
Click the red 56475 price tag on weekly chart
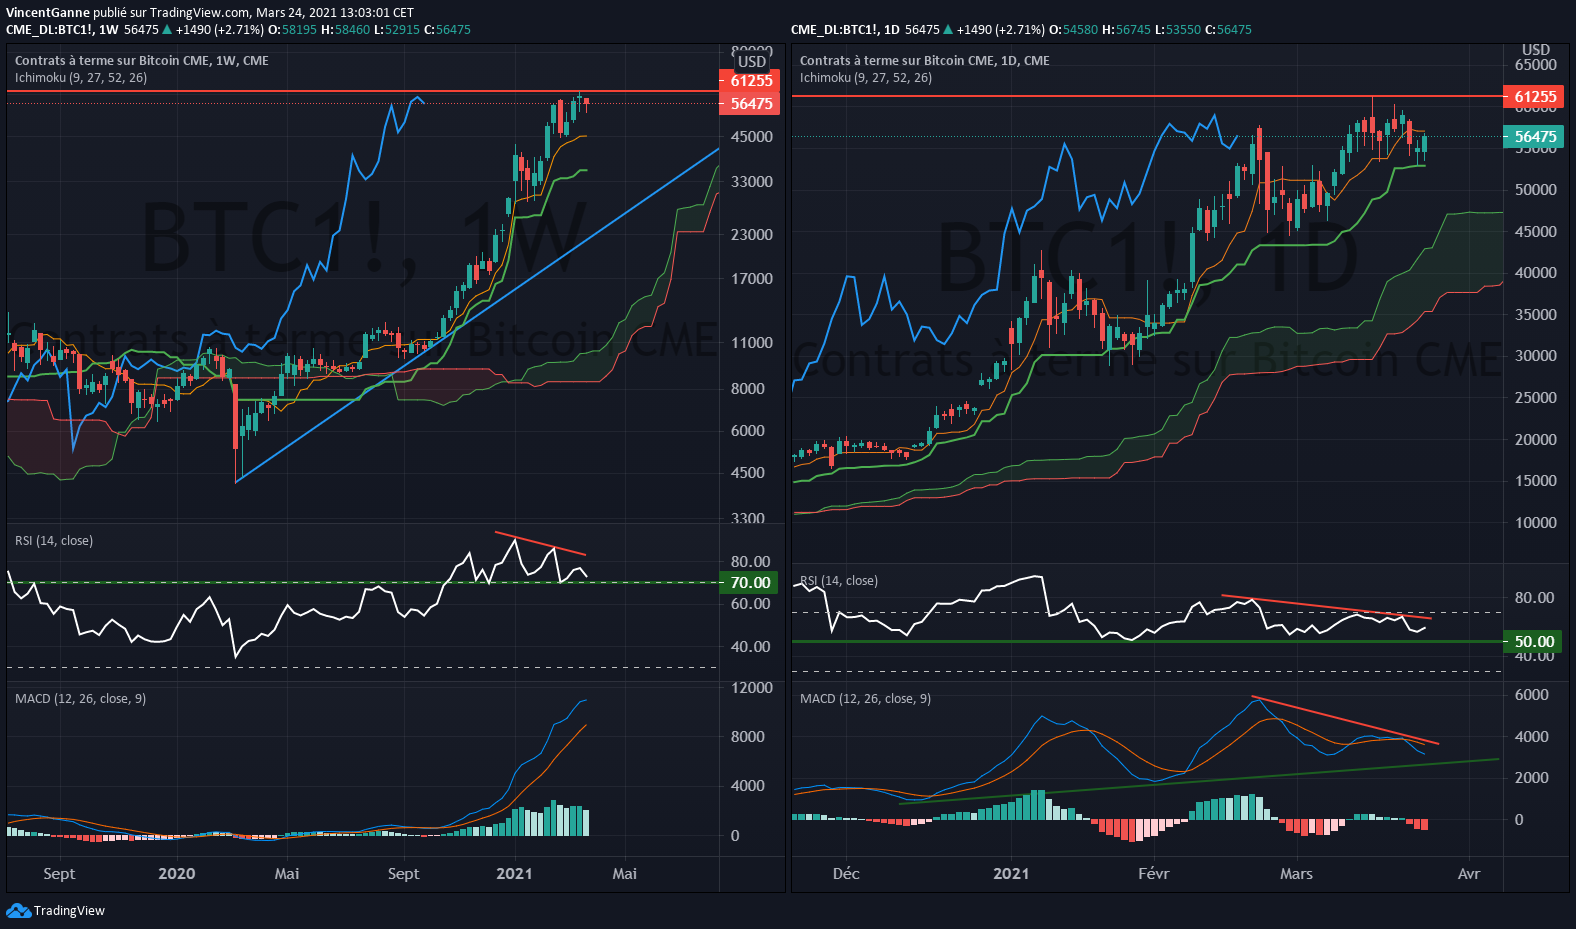750,104
